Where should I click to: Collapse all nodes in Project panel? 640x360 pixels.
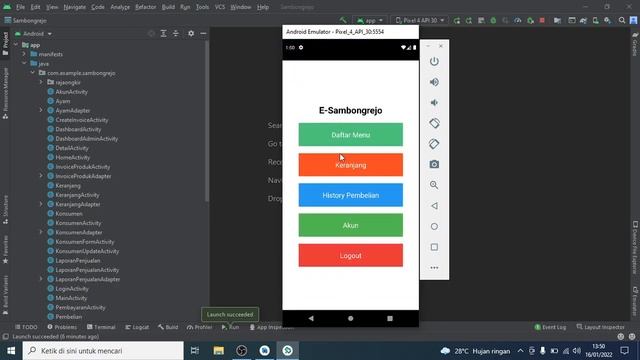(x=176, y=33)
